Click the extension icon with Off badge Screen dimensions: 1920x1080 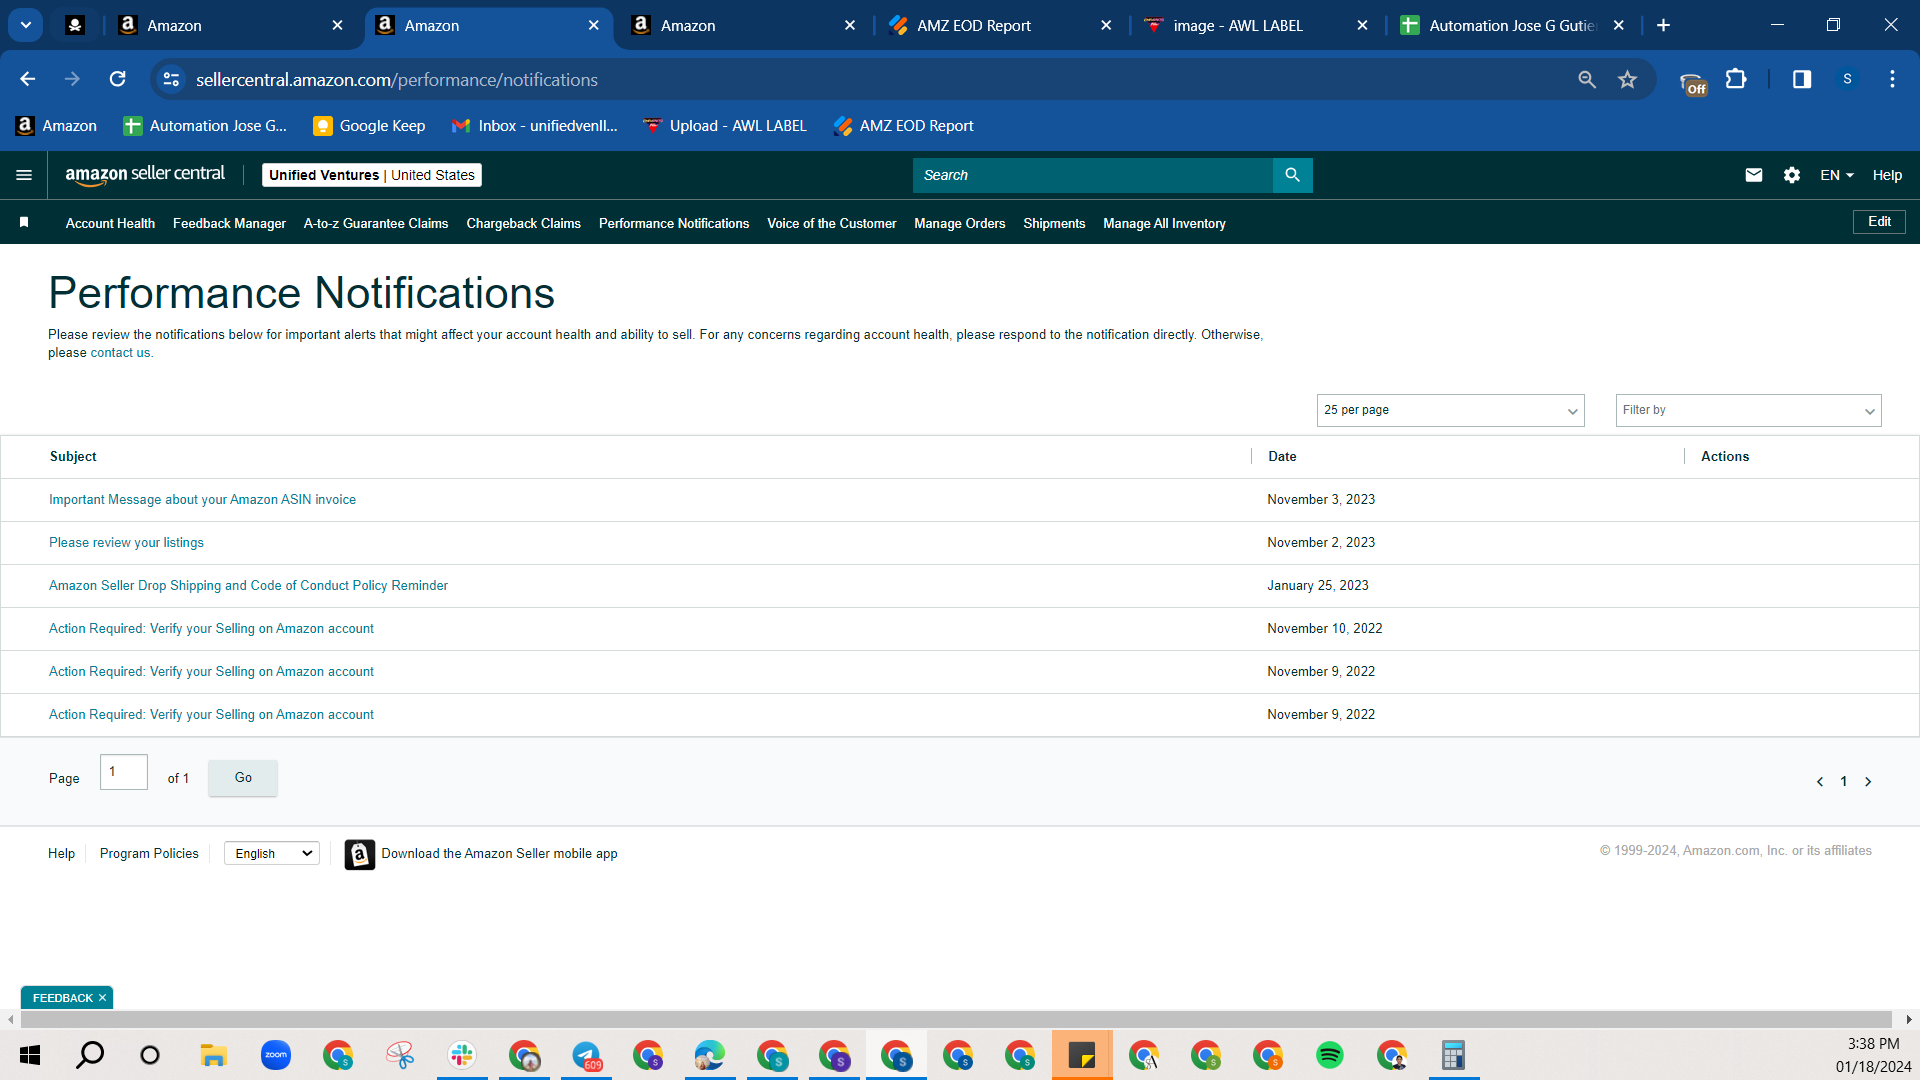pyautogui.click(x=1693, y=83)
